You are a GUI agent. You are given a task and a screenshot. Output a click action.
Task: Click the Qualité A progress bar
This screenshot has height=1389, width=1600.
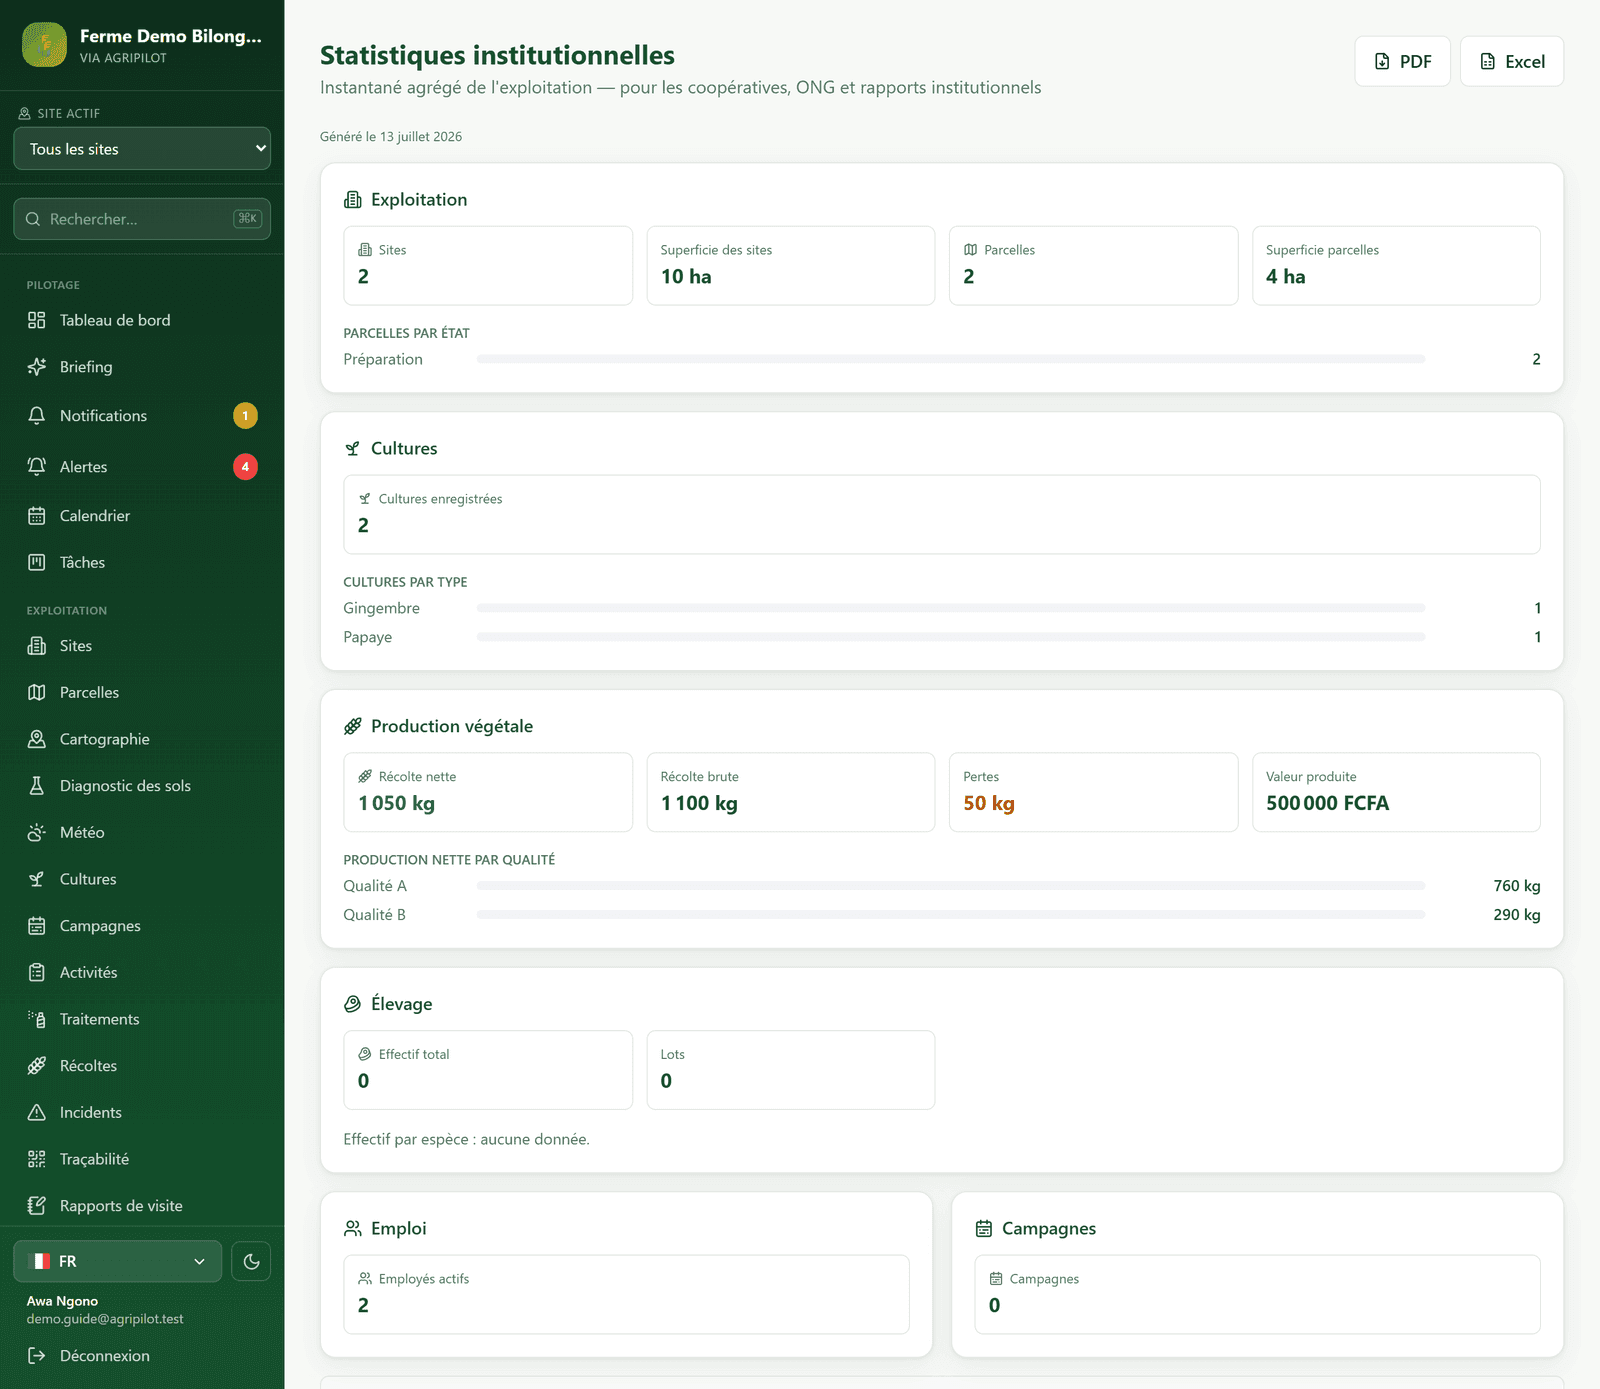(x=951, y=886)
